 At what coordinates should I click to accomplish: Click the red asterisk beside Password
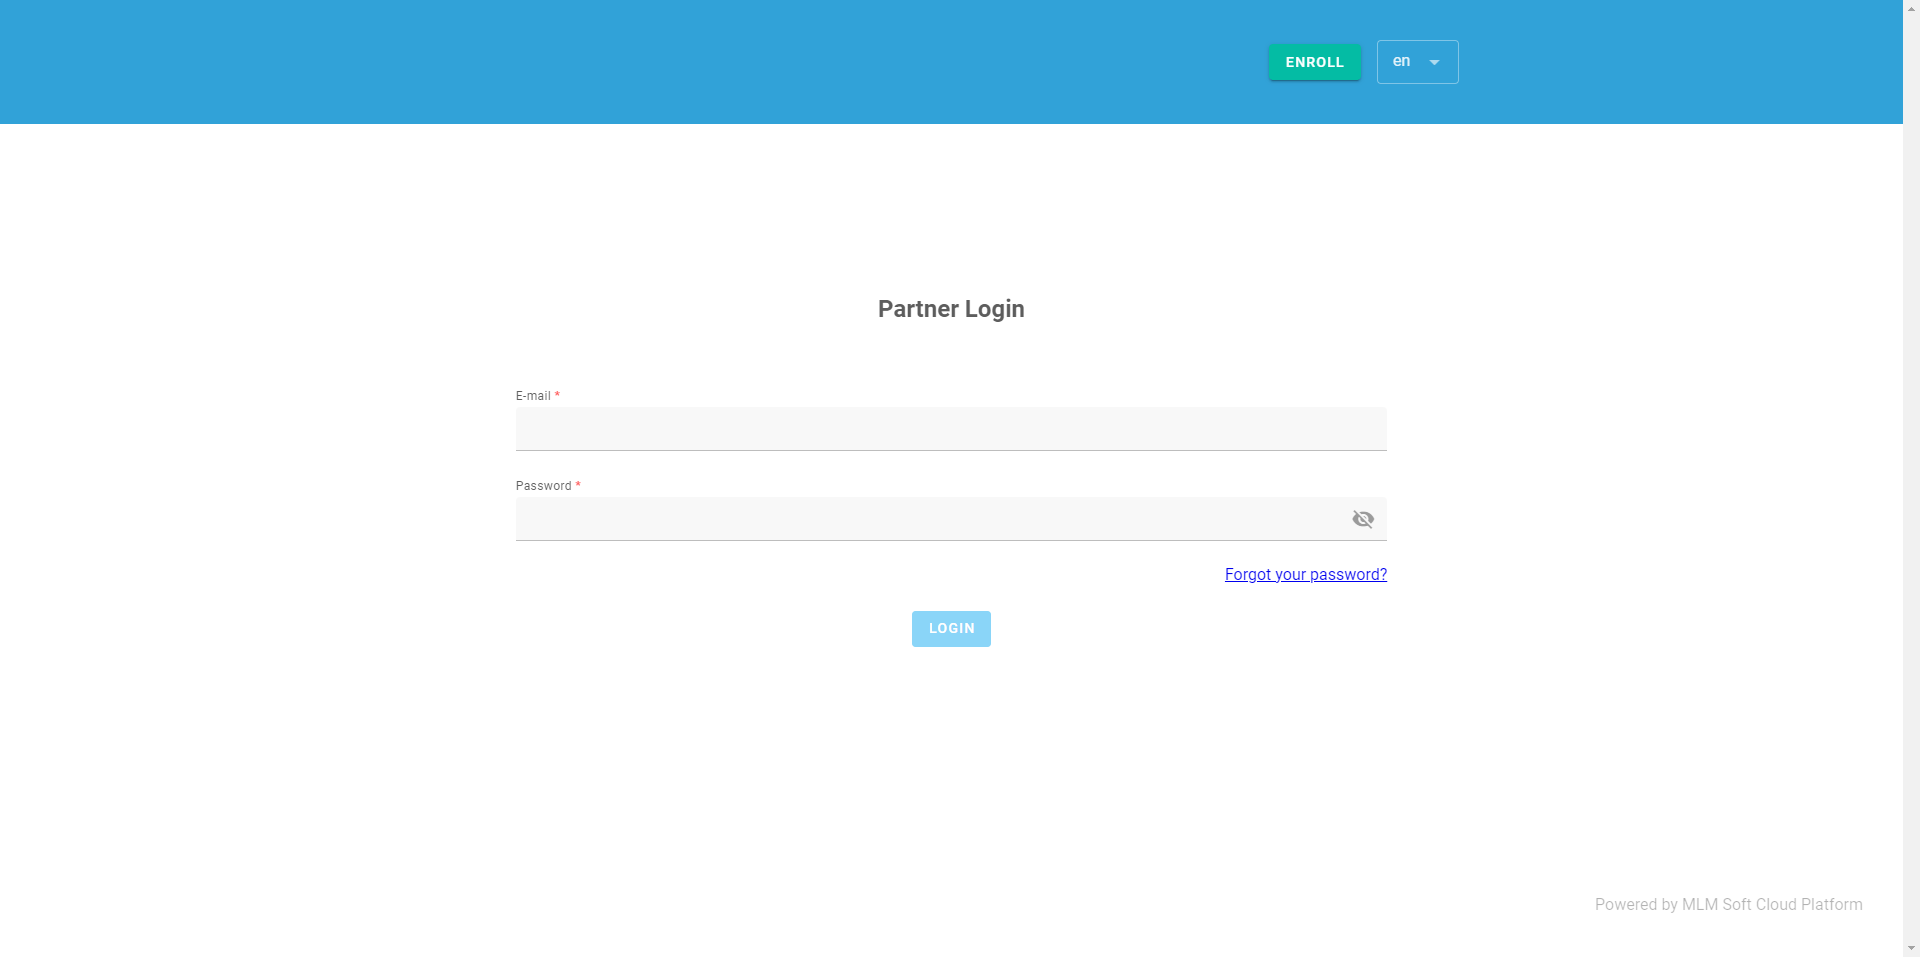(x=578, y=485)
